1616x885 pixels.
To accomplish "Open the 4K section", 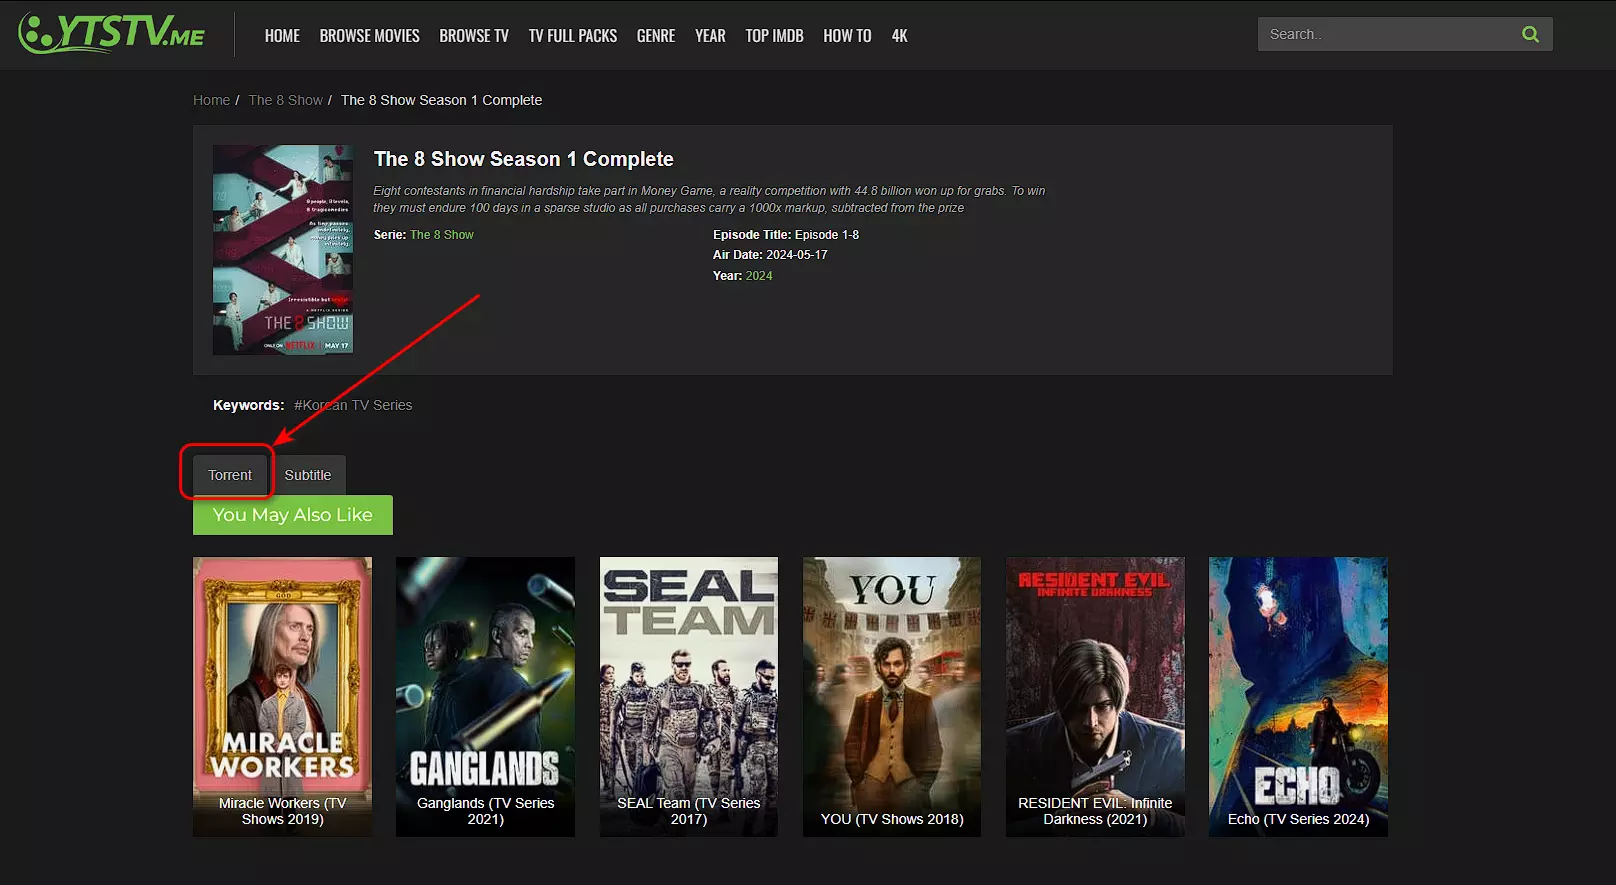I will coord(899,36).
